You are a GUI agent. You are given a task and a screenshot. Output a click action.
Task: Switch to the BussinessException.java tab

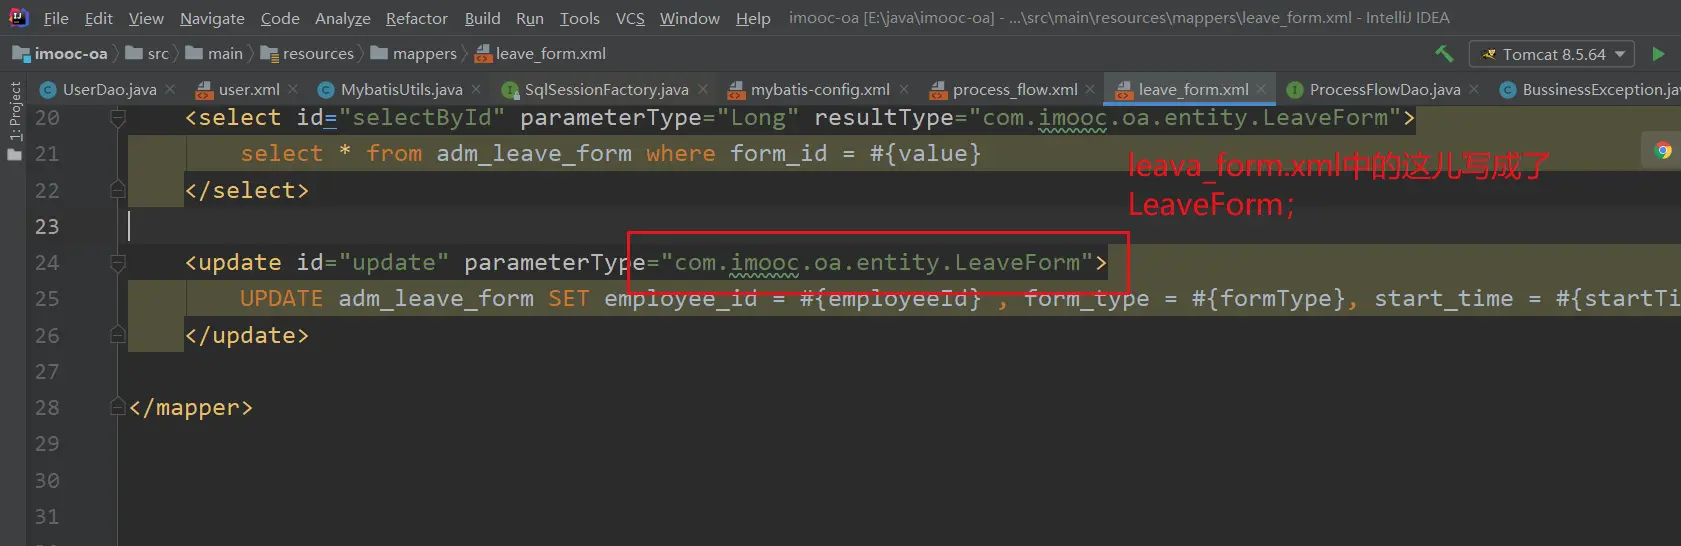(1590, 89)
